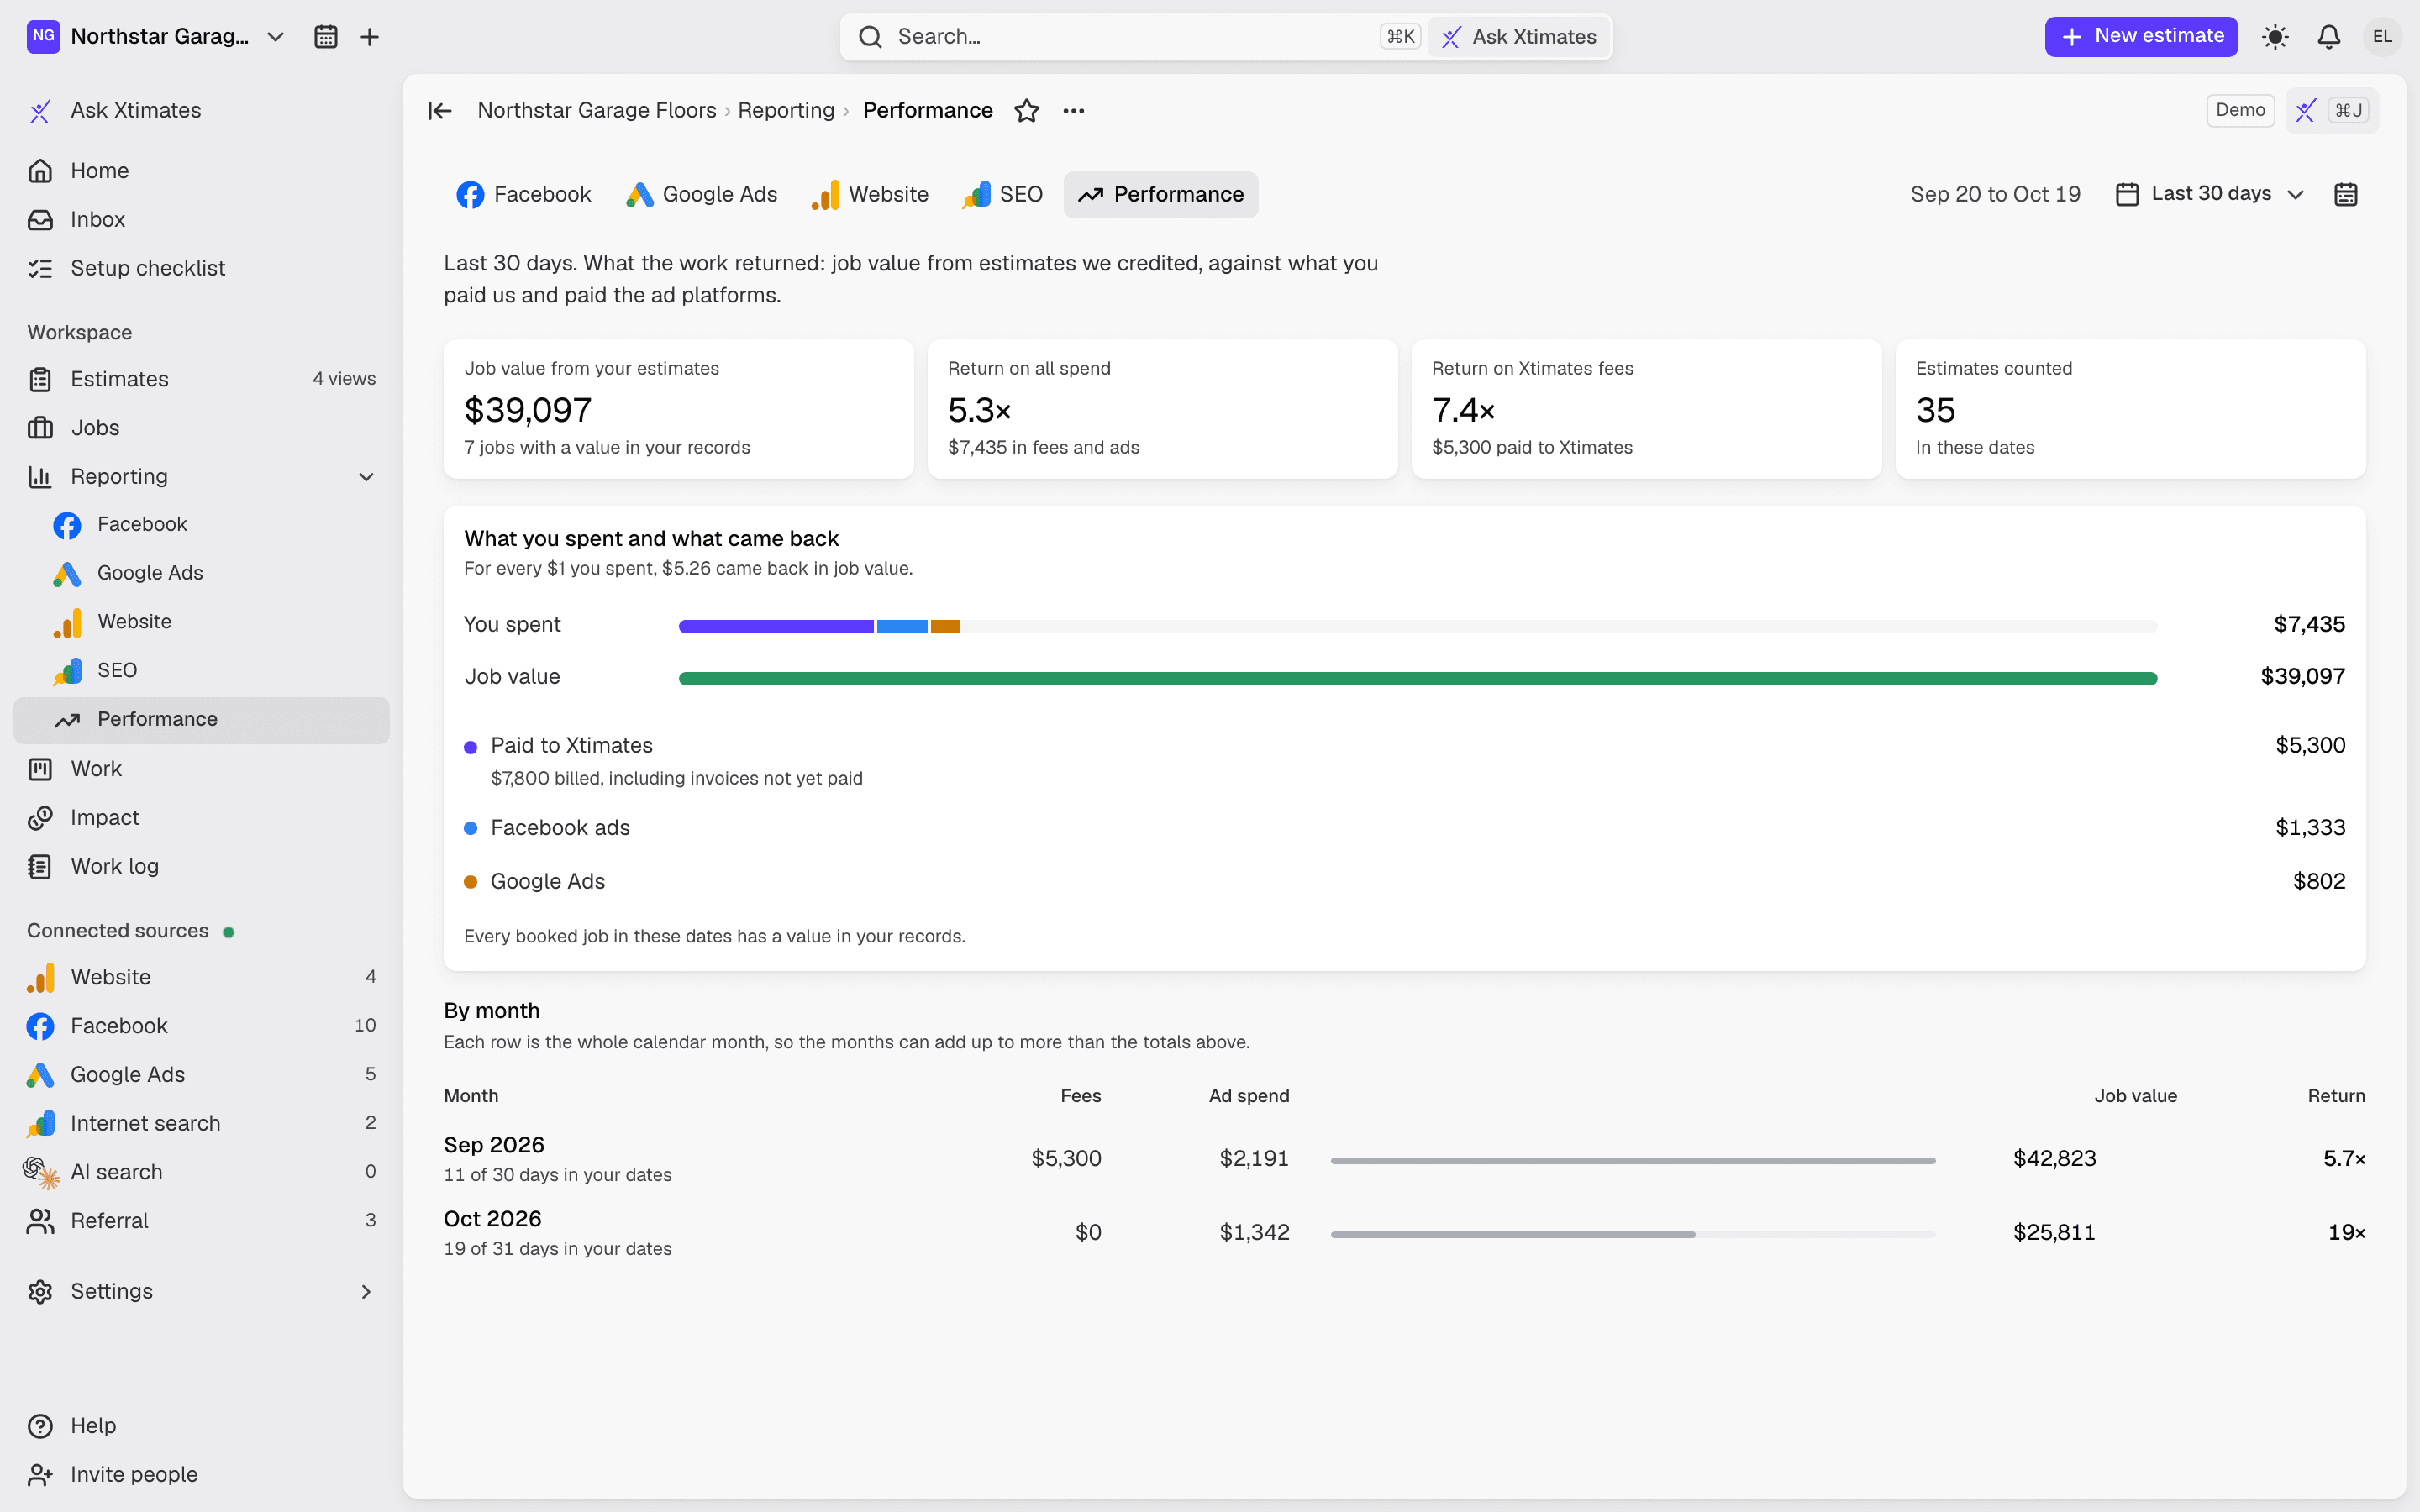Open the EL user avatar menu

[2382, 37]
